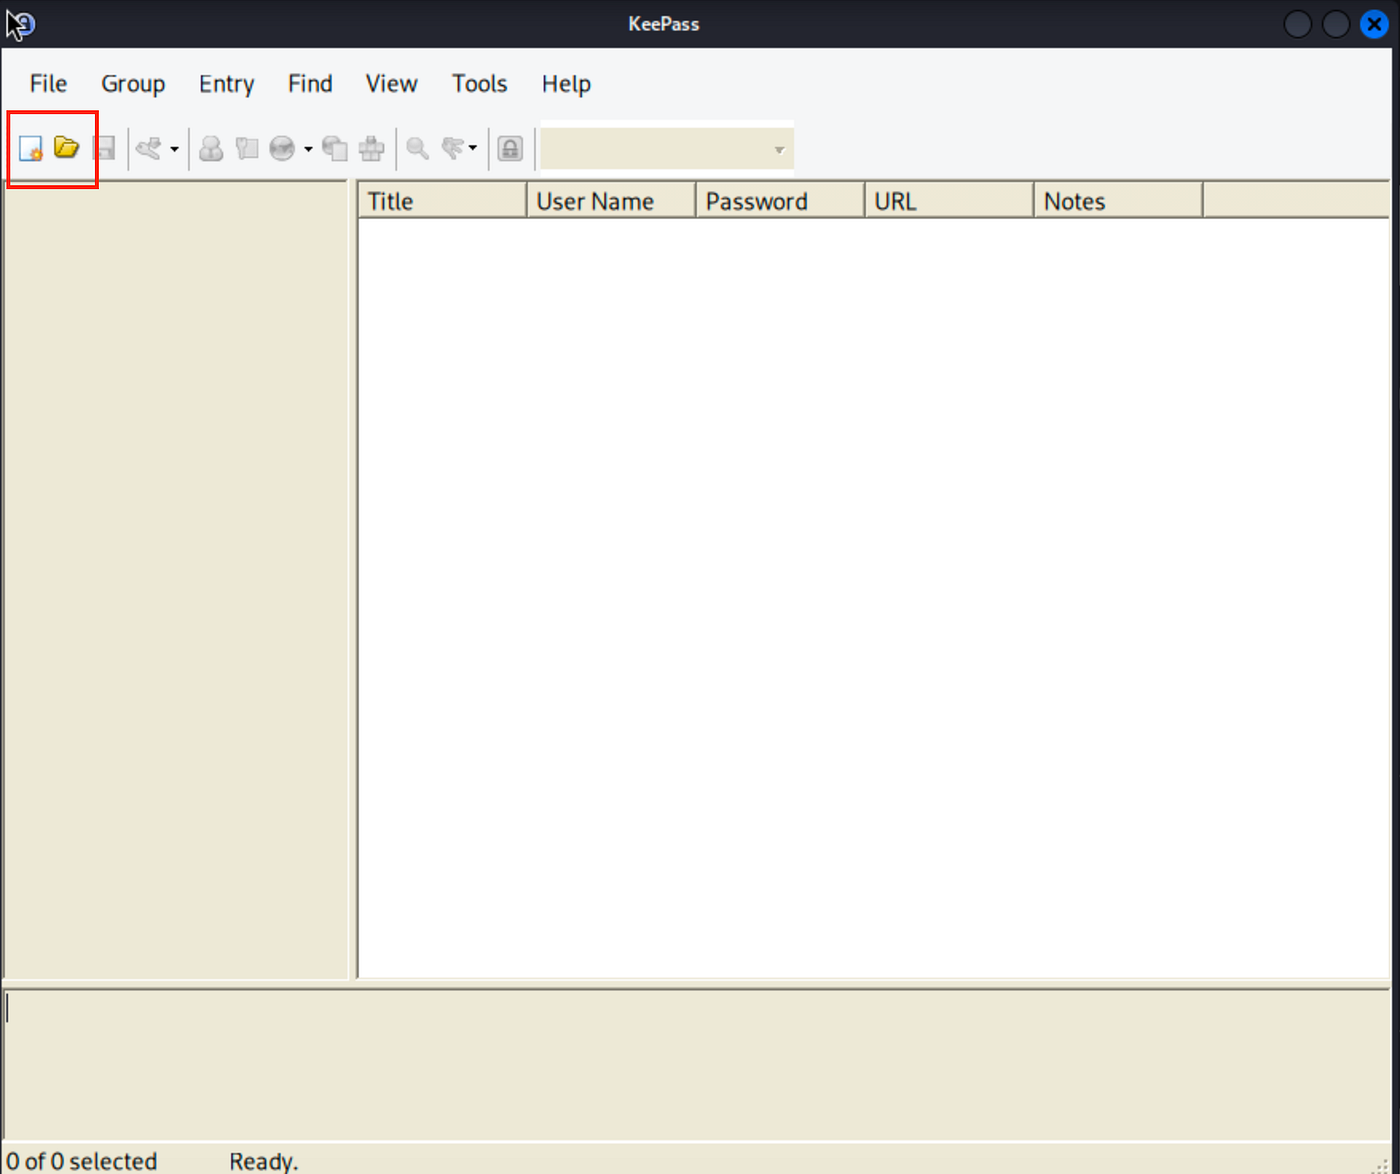The height and width of the screenshot is (1174, 1400).
Task: Click the Lock Workspace padlock icon
Action: [x=510, y=149]
